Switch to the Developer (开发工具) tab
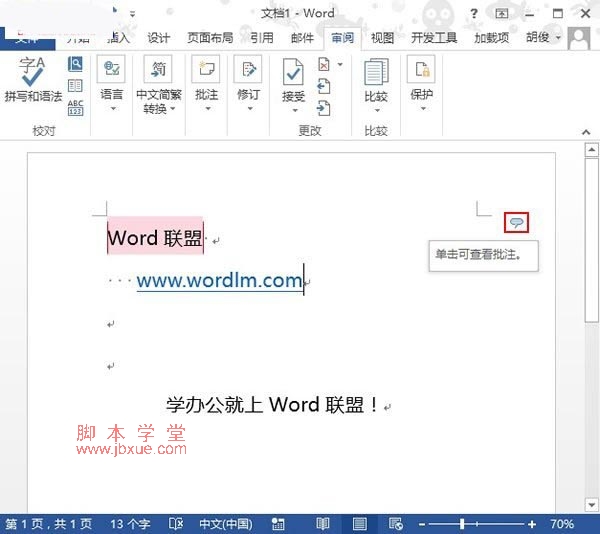The image size is (600, 534). pyautogui.click(x=434, y=38)
